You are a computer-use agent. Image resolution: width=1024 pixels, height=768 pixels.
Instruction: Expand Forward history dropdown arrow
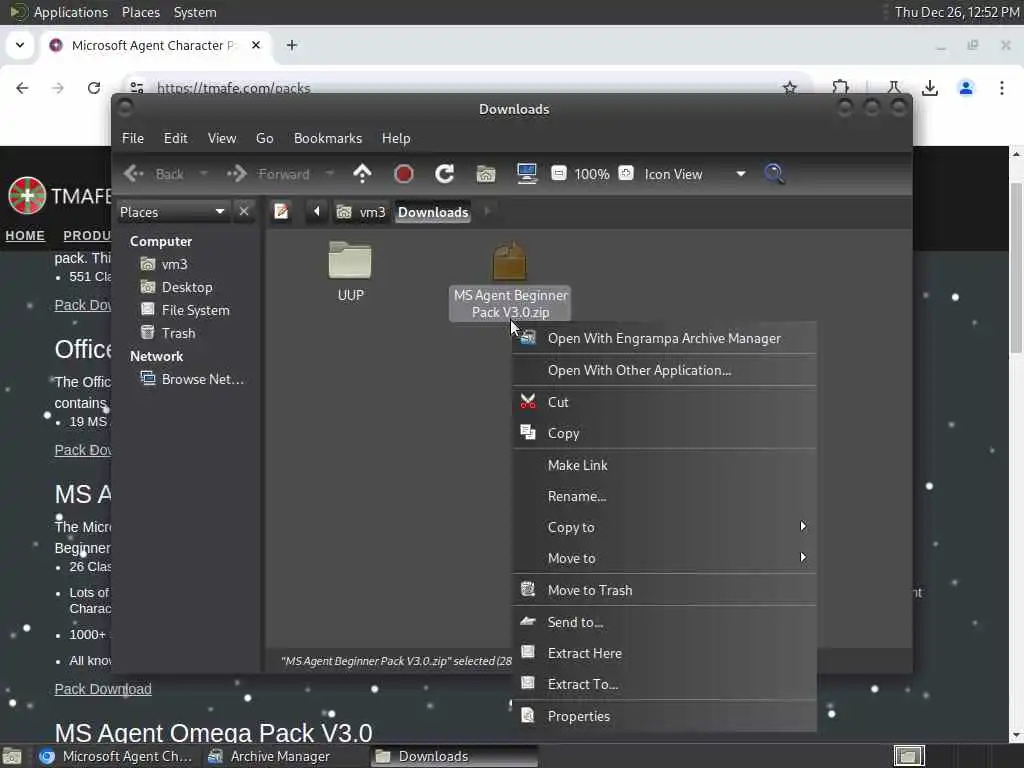click(x=329, y=174)
